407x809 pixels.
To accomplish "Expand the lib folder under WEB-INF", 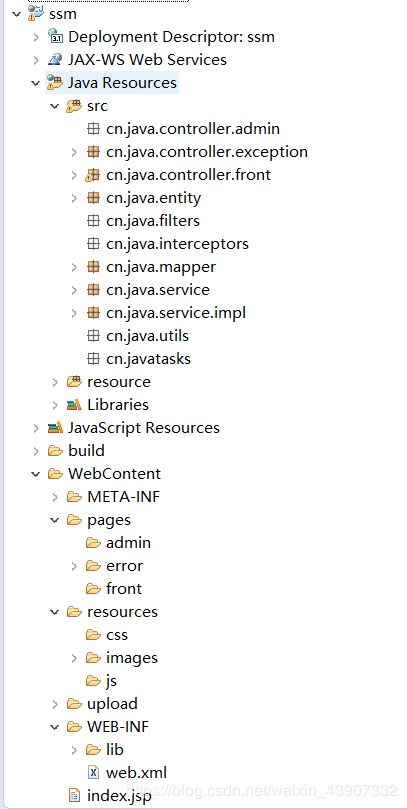I will 74,750.
